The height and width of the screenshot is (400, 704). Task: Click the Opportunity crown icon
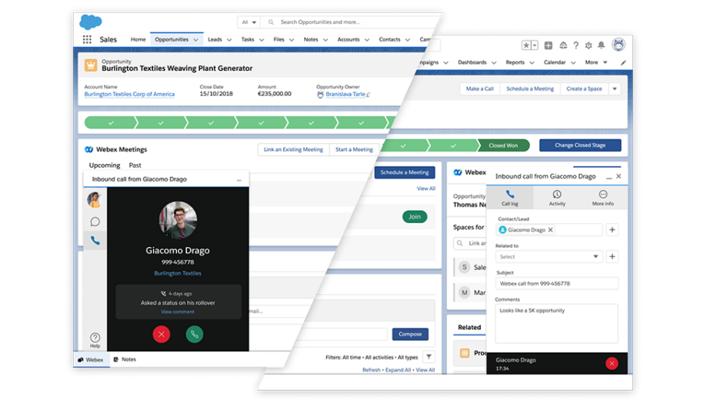tap(91, 65)
